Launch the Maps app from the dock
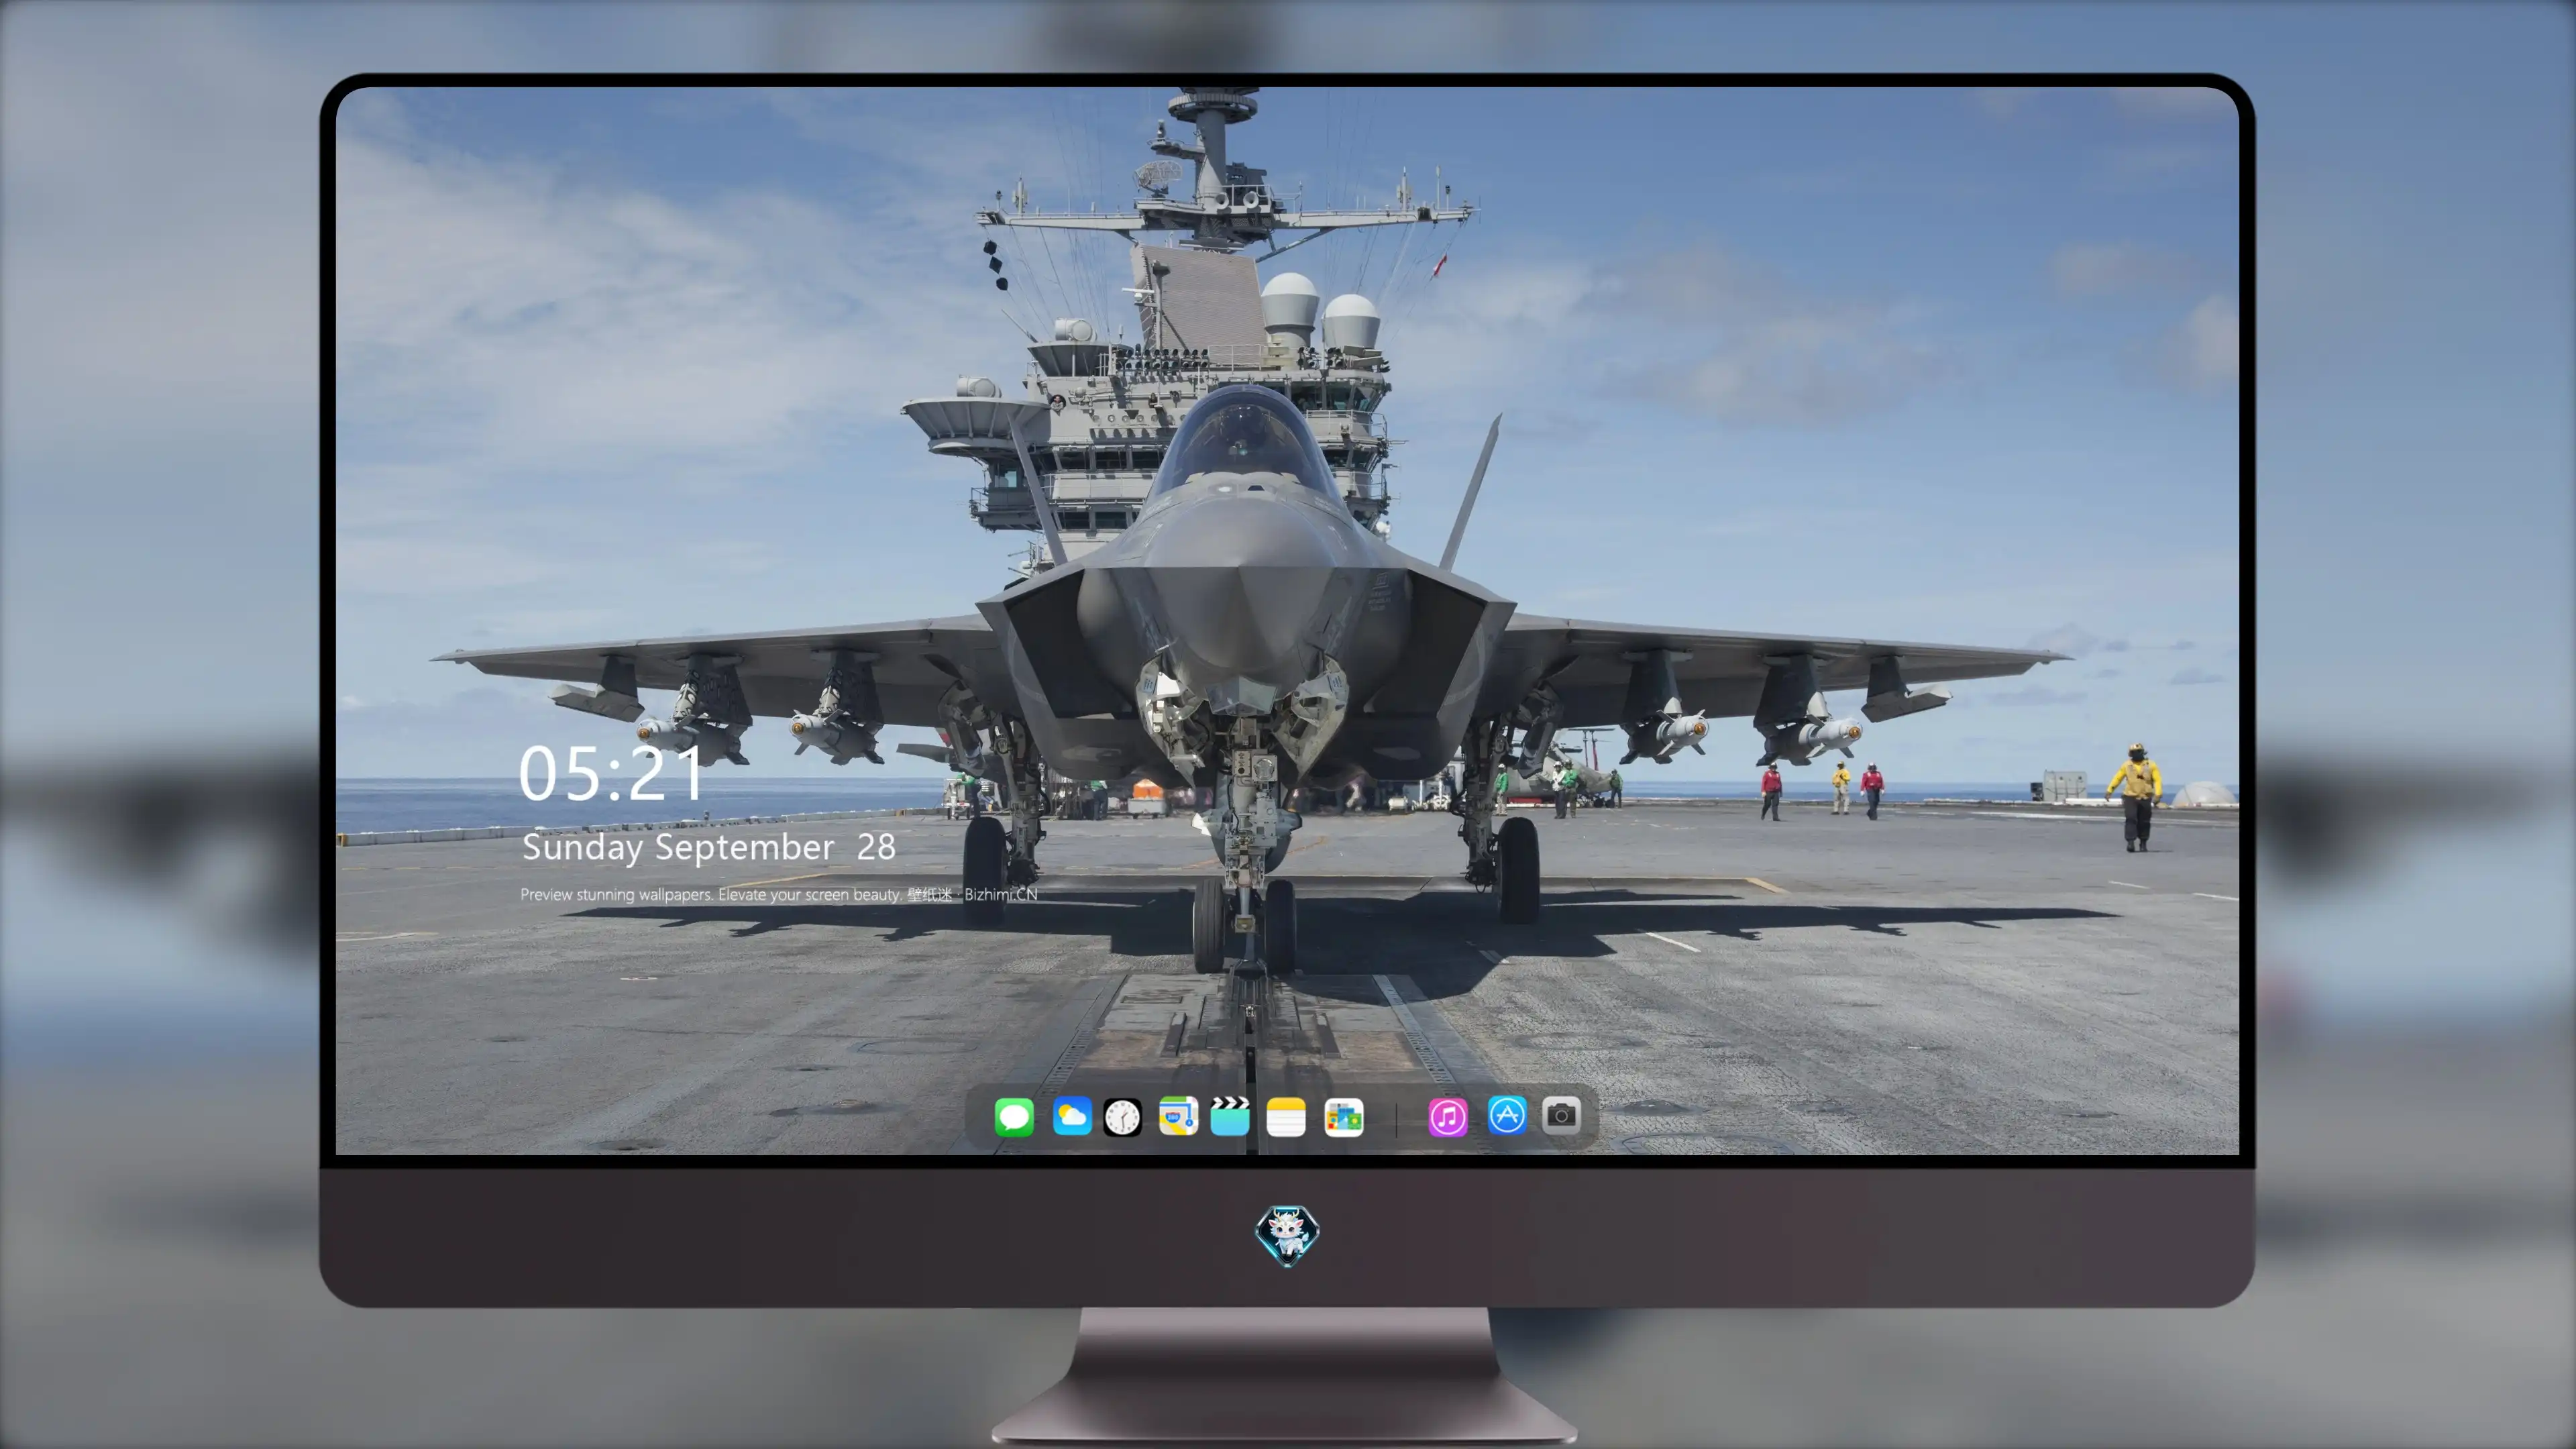This screenshot has height=1449, width=2576. click(x=1178, y=1116)
